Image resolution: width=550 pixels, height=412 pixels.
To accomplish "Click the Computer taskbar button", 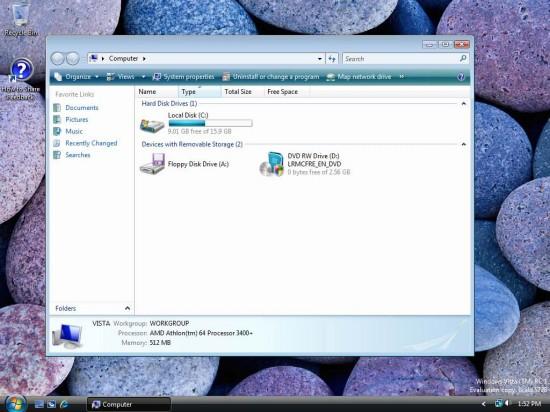I will tap(129, 404).
